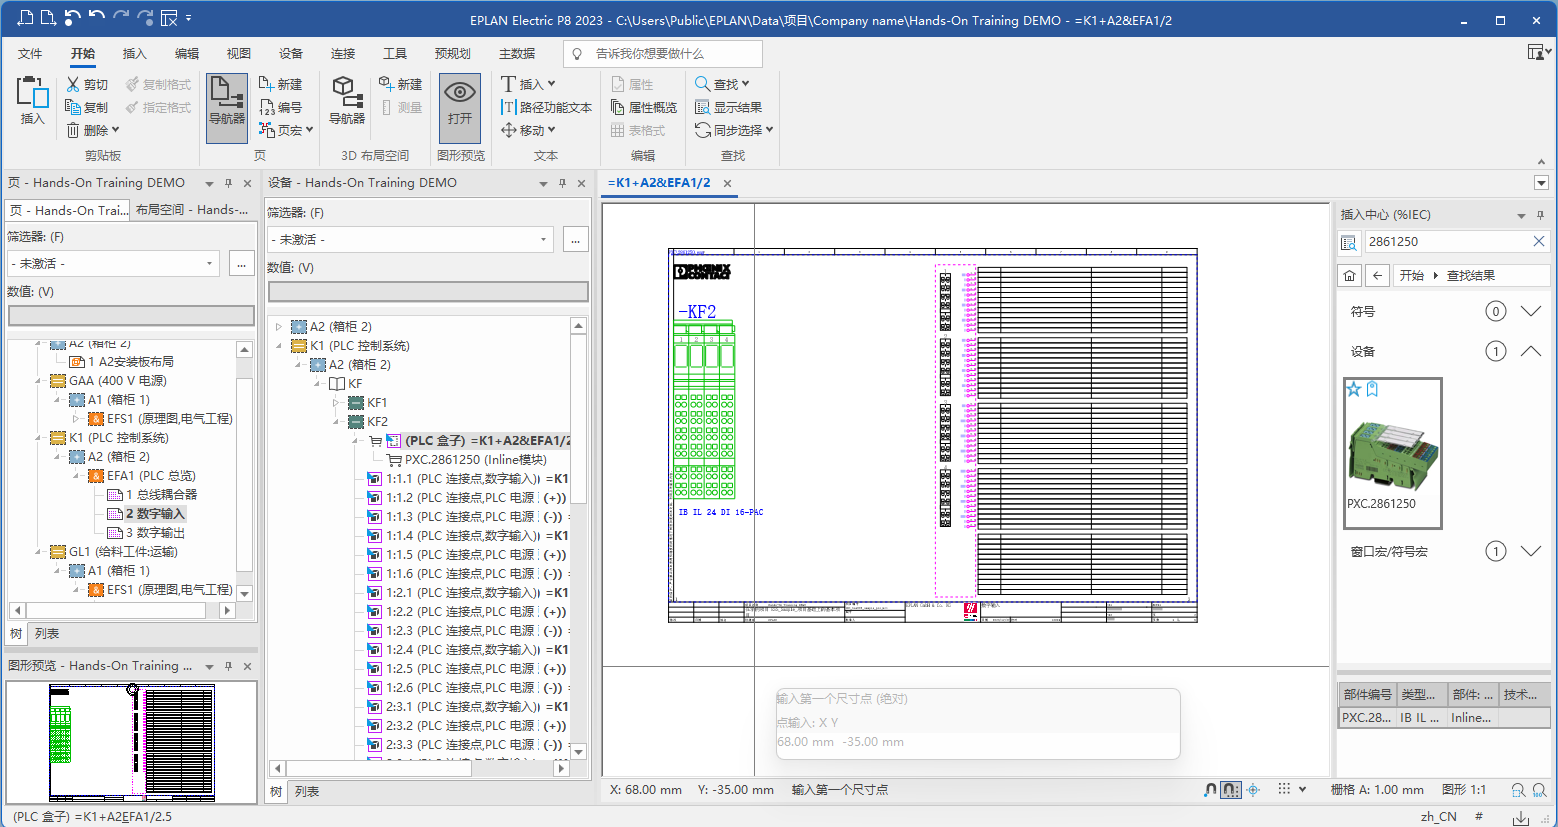Open the 页宏 dropdown

309,130
